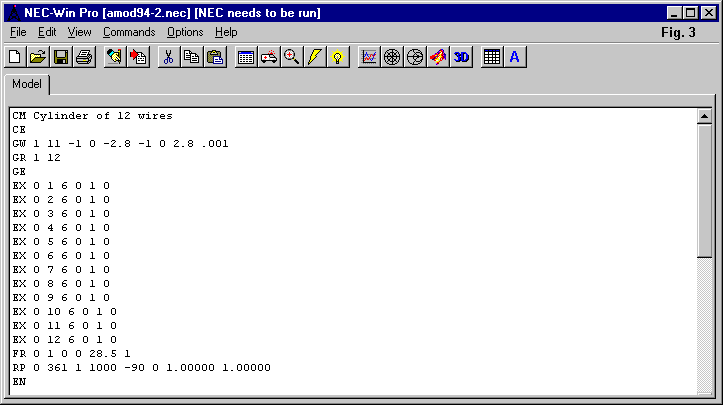This screenshot has width=723, height=405.
Task: Open a file with the folder icon
Action: pos(38,57)
